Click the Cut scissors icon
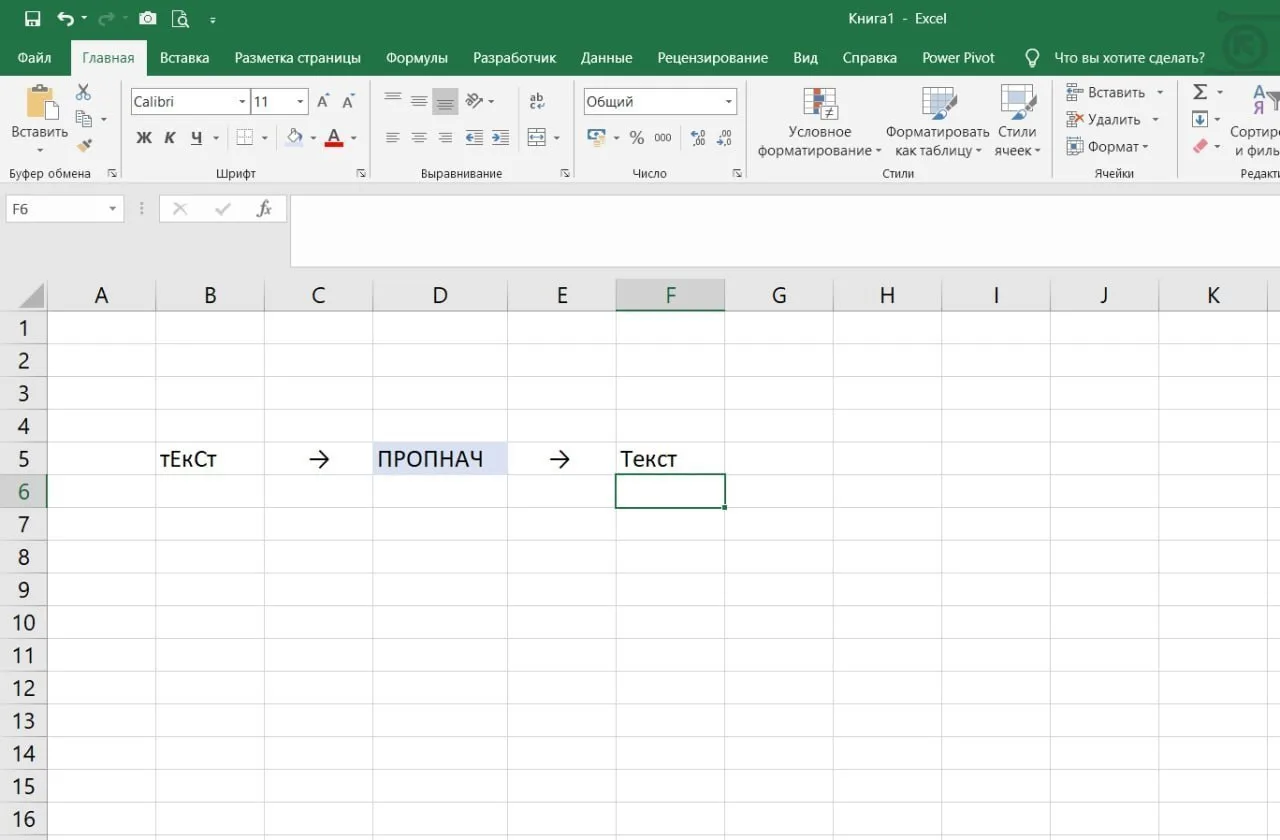Screen dimensions: 1280x840 pos(84,93)
